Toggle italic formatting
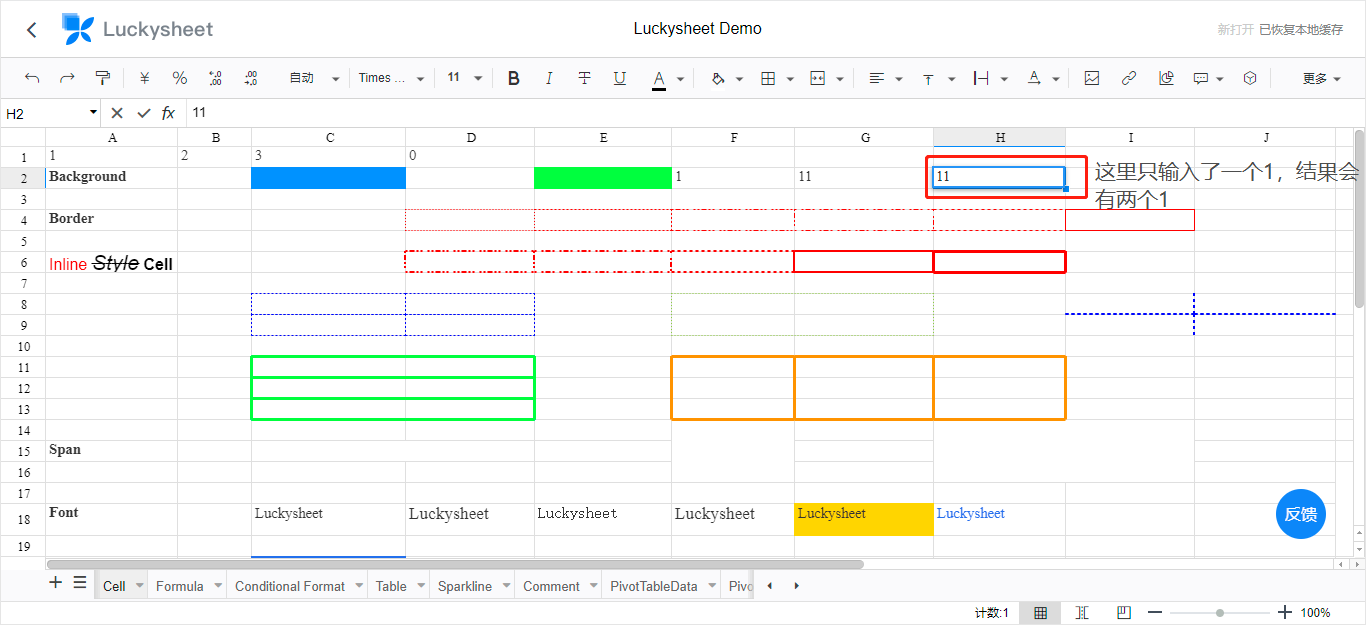 click(549, 78)
